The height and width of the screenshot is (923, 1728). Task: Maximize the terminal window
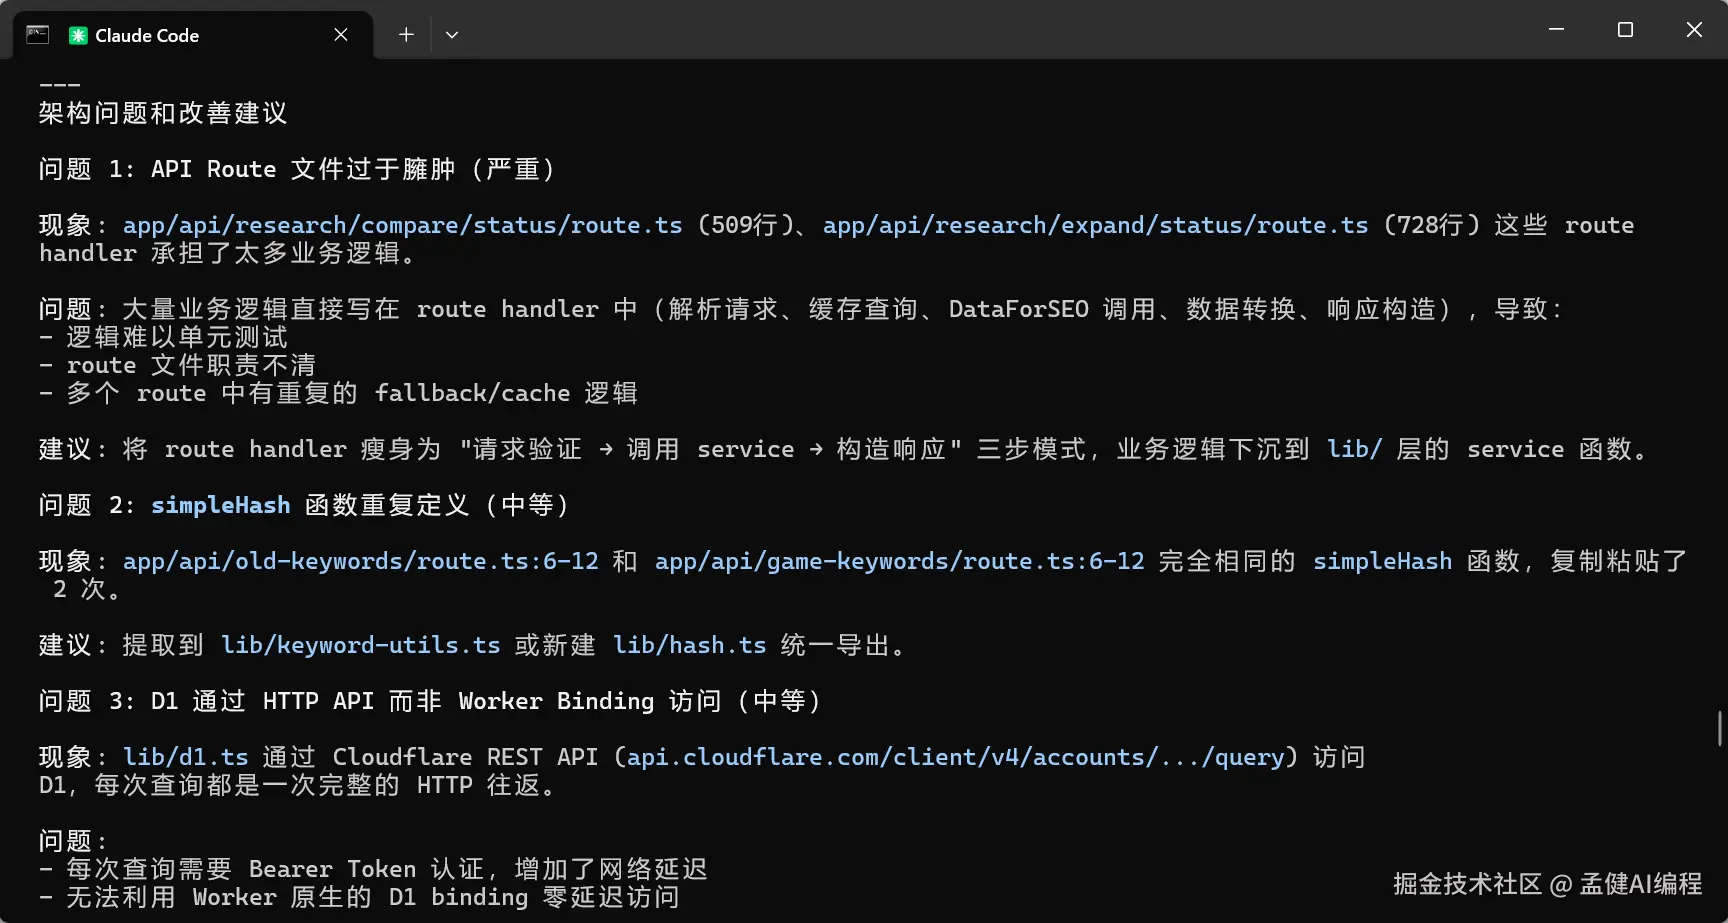click(x=1625, y=30)
